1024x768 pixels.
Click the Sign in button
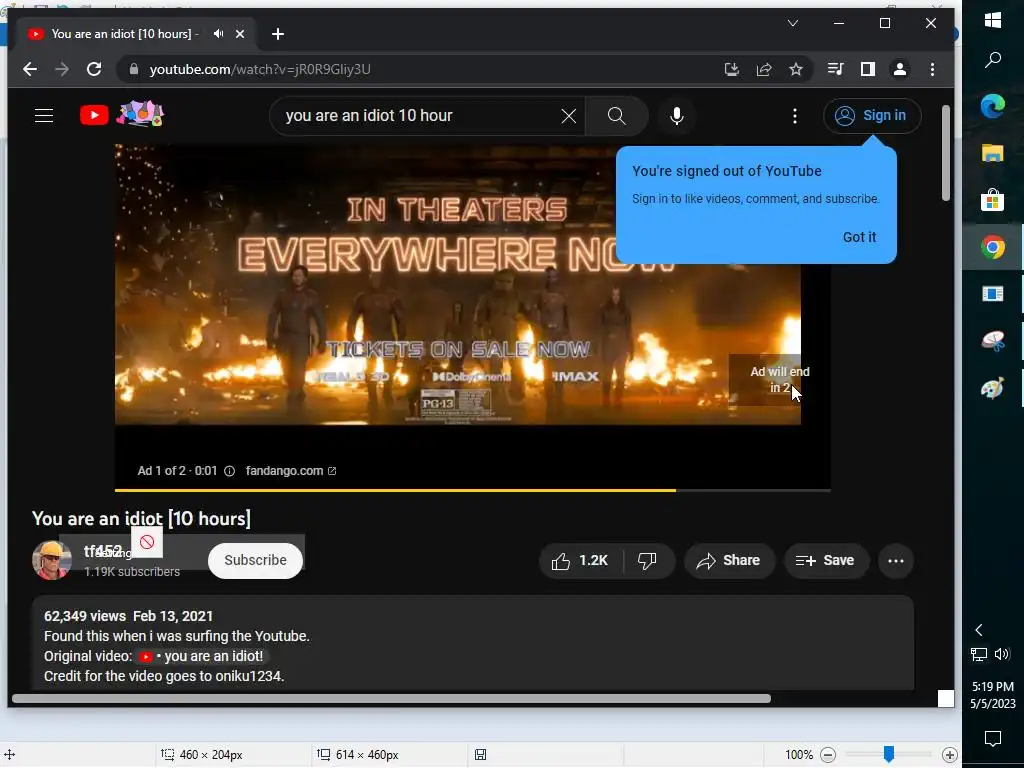872,116
